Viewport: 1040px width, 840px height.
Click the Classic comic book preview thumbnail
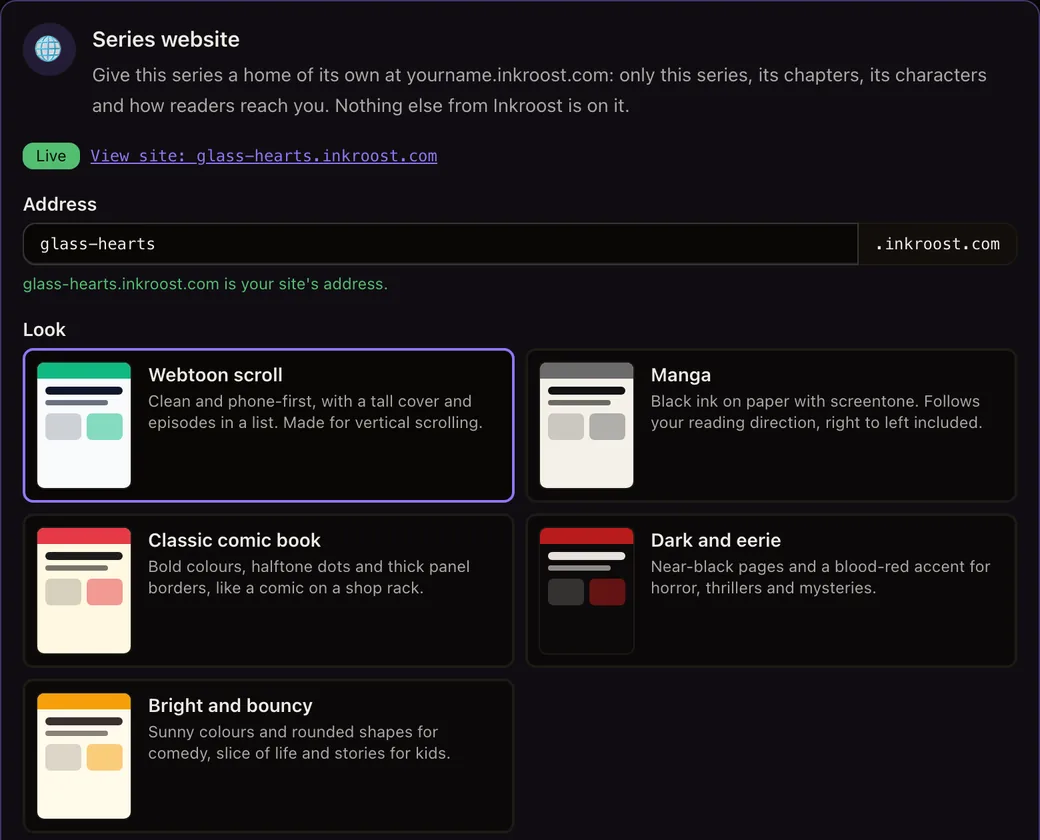pyautogui.click(x=84, y=591)
